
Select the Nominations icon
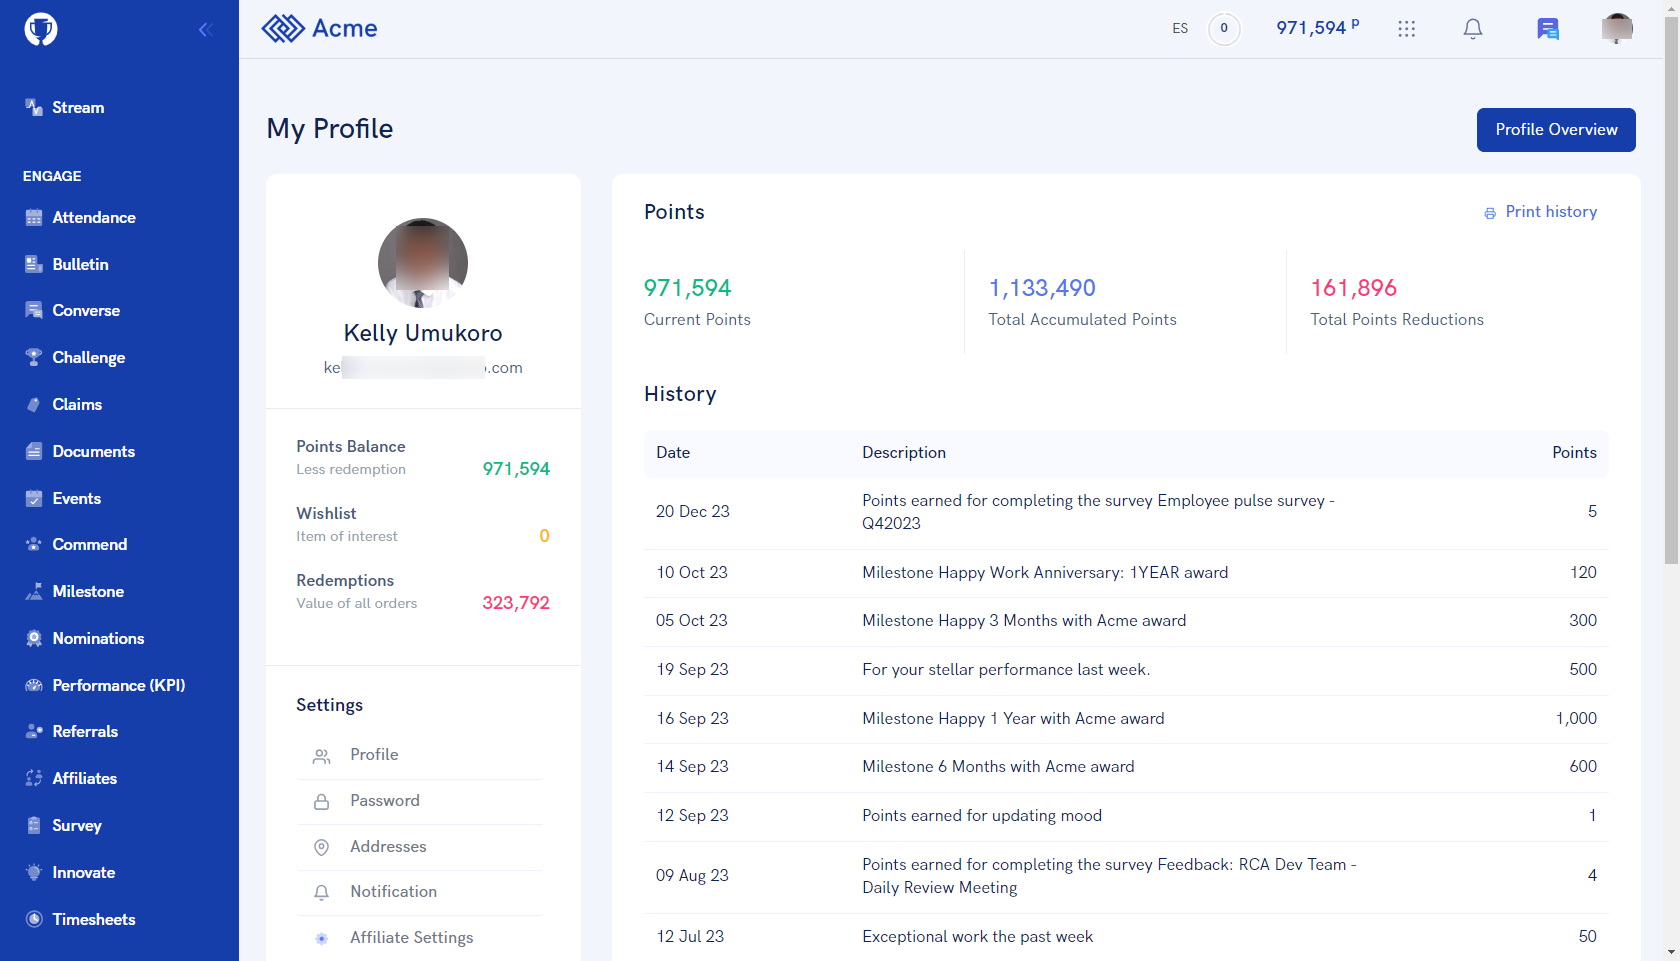tap(33, 638)
